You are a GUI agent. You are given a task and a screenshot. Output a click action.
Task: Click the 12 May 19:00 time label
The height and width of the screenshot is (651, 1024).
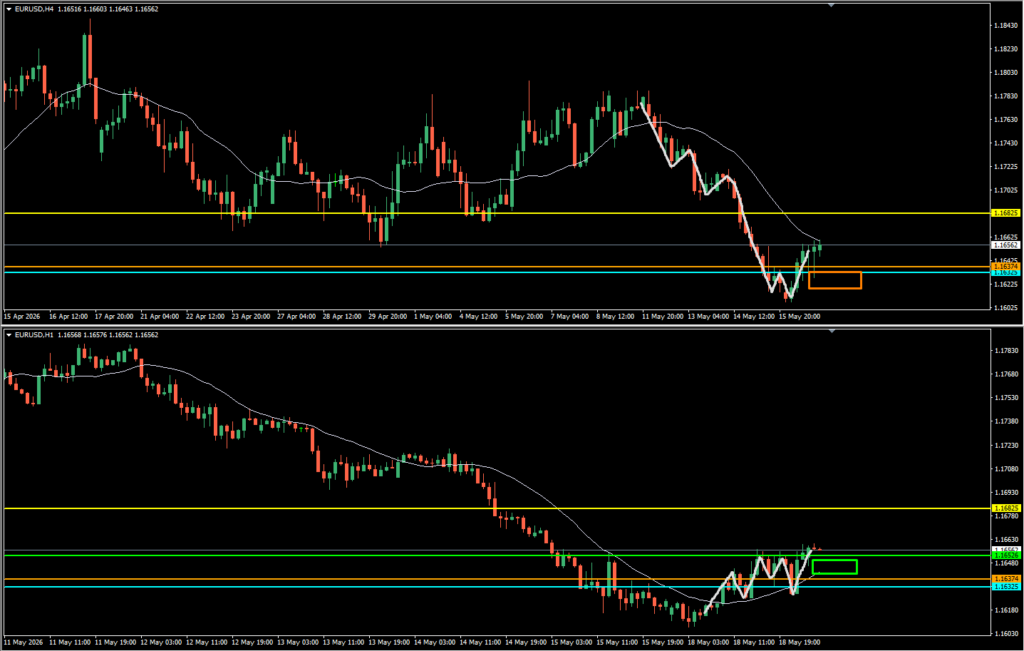254,642
